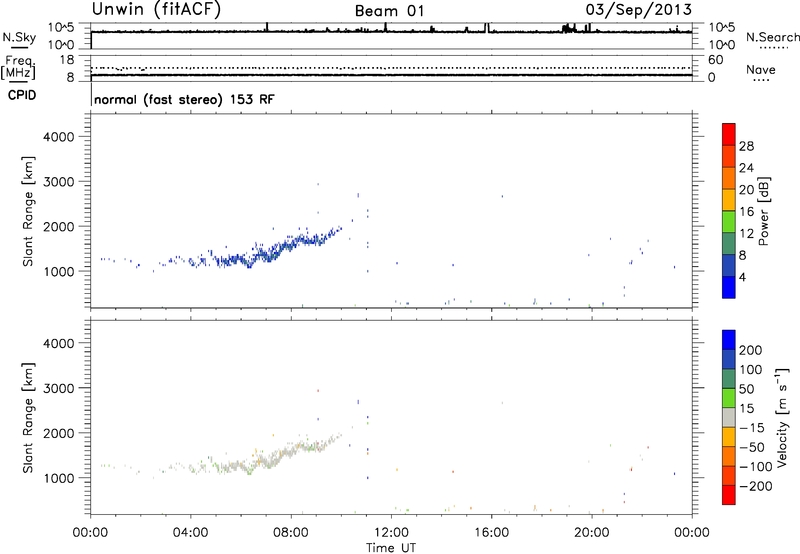Pick the red top segment of Power color bar
The width and height of the screenshot is (800, 554).
[x=729, y=134]
